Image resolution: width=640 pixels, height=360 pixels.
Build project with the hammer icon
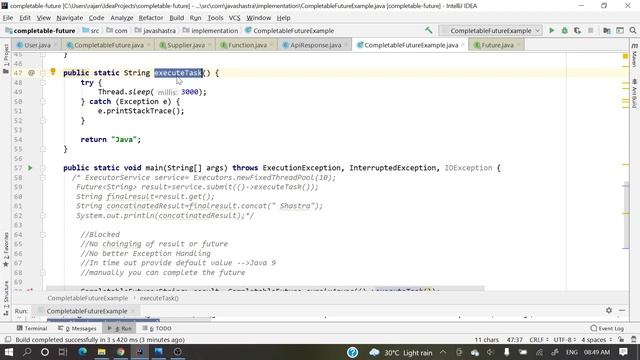429,30
